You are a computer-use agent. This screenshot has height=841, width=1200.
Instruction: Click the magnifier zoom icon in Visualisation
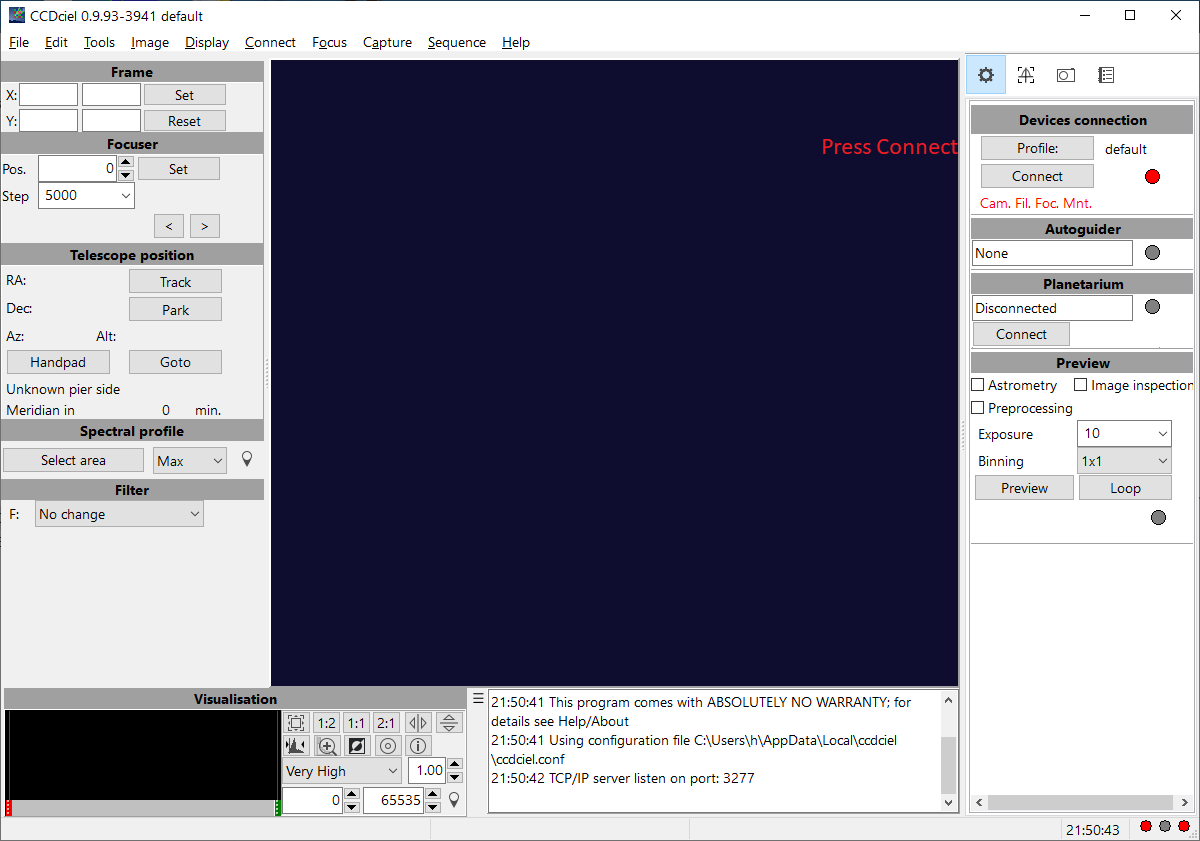coord(327,746)
